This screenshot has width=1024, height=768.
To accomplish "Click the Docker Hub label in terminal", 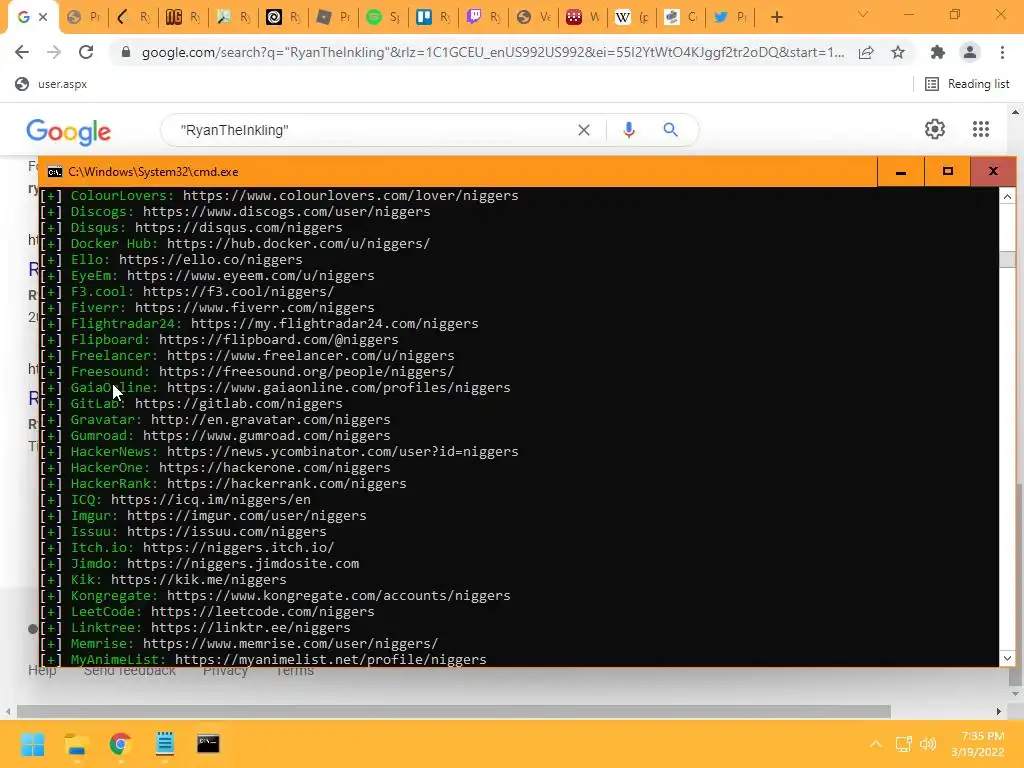I will tap(114, 244).
